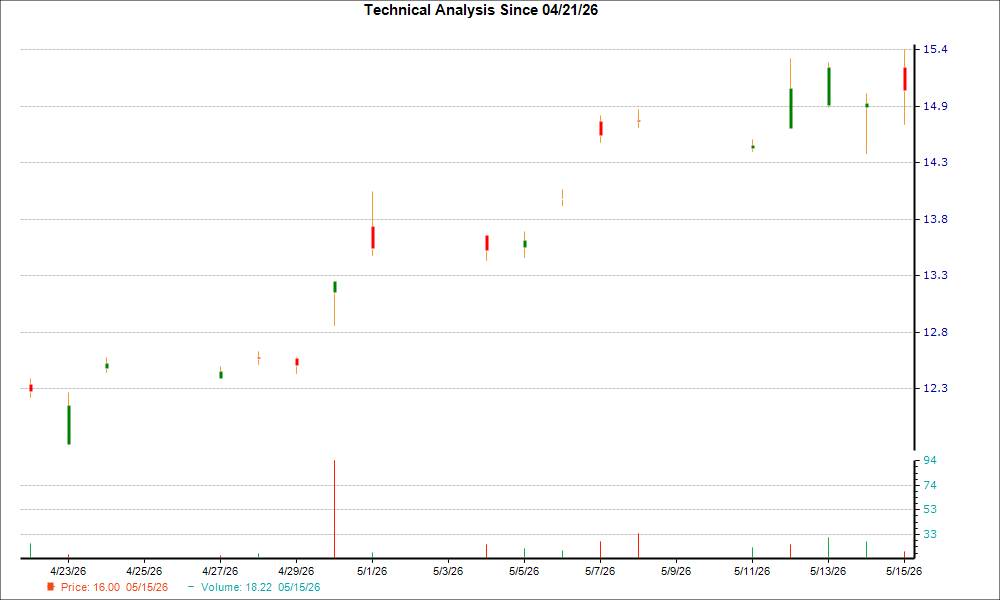Click the 12.3 price axis value

pyautogui.click(x=935, y=388)
